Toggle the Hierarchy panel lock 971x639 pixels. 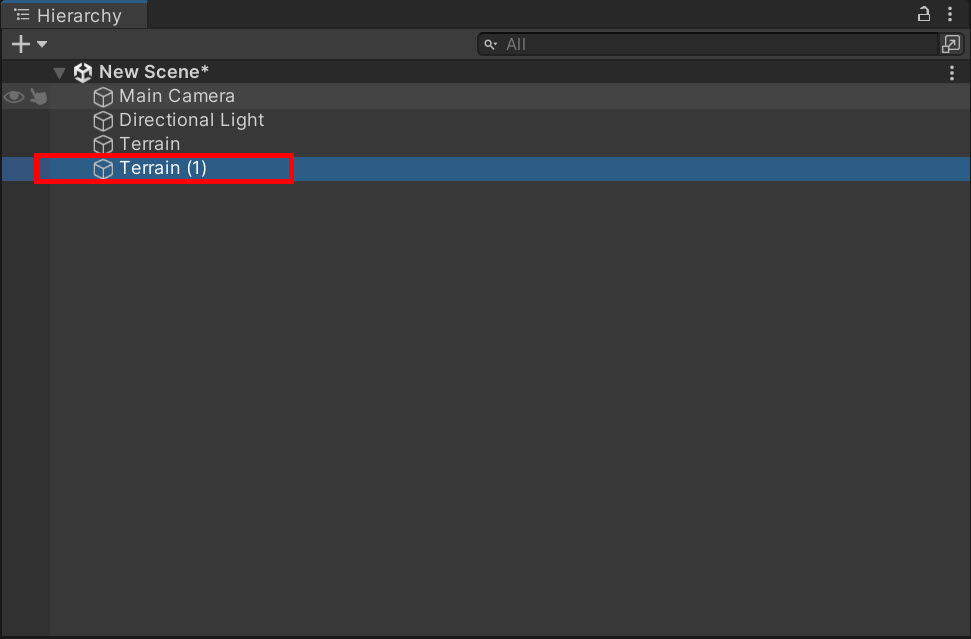point(923,14)
